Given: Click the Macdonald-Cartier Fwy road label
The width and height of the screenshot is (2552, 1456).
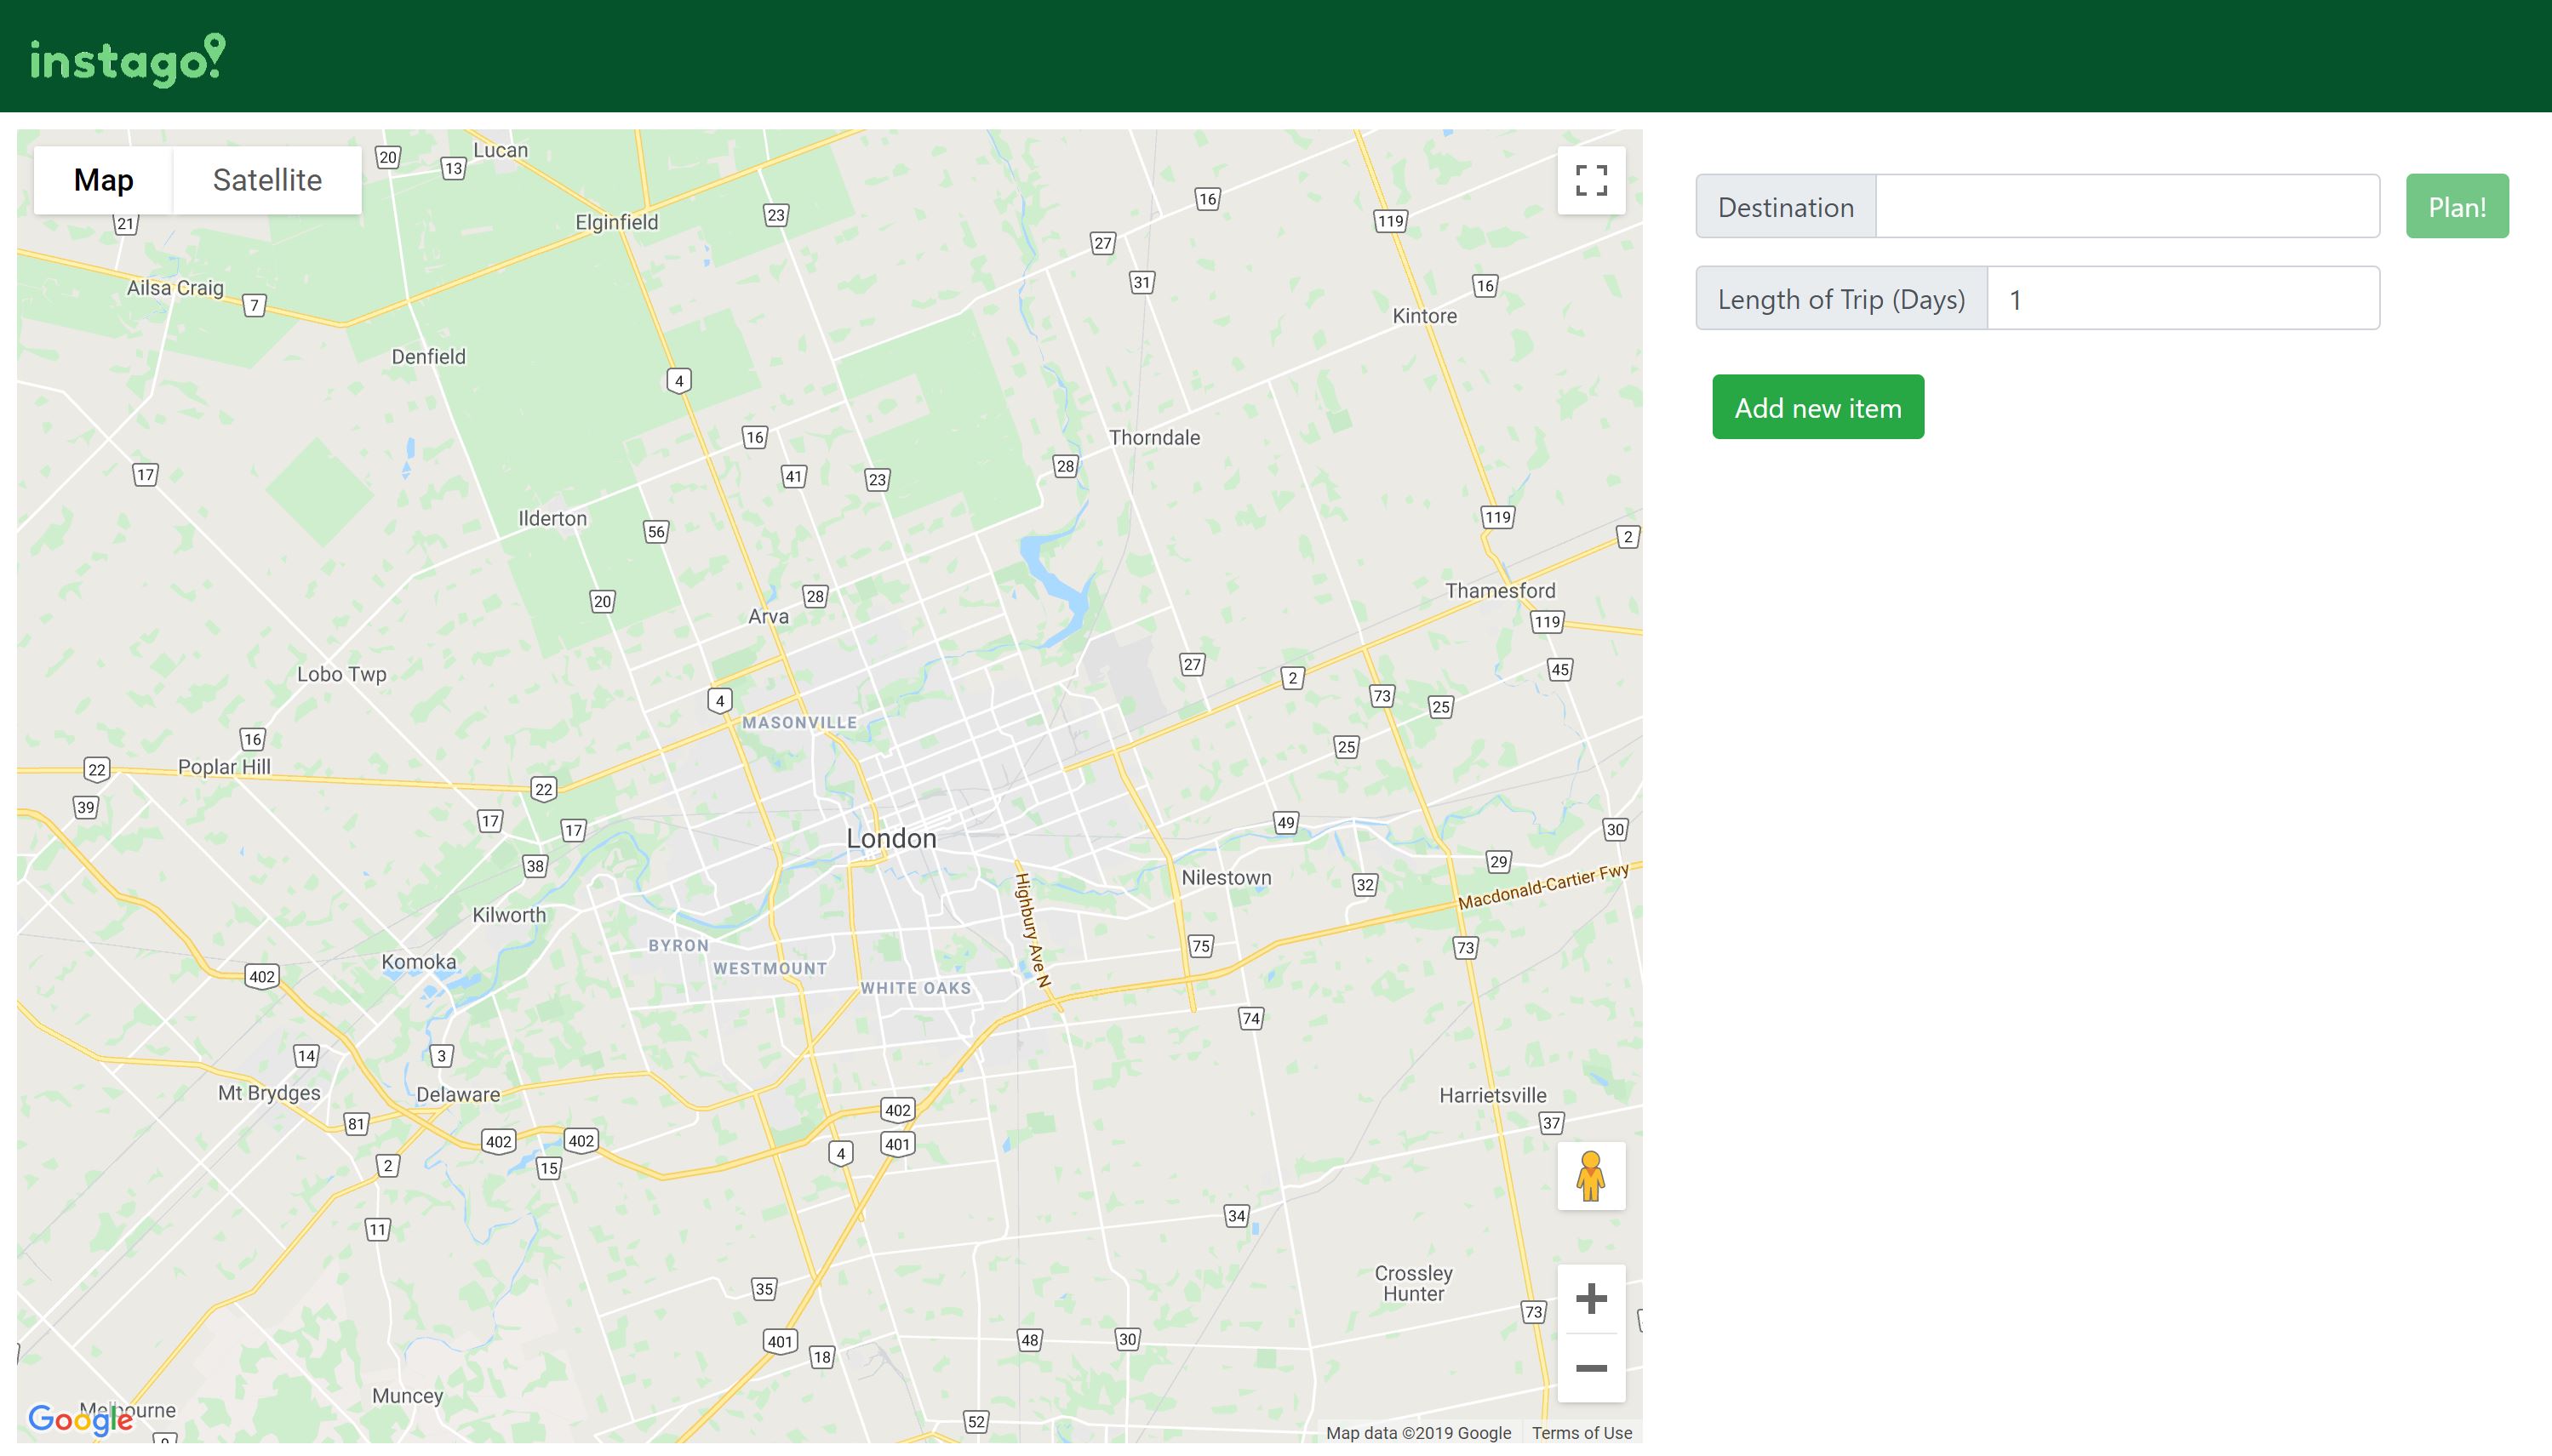Looking at the screenshot, I should (x=1542, y=887).
